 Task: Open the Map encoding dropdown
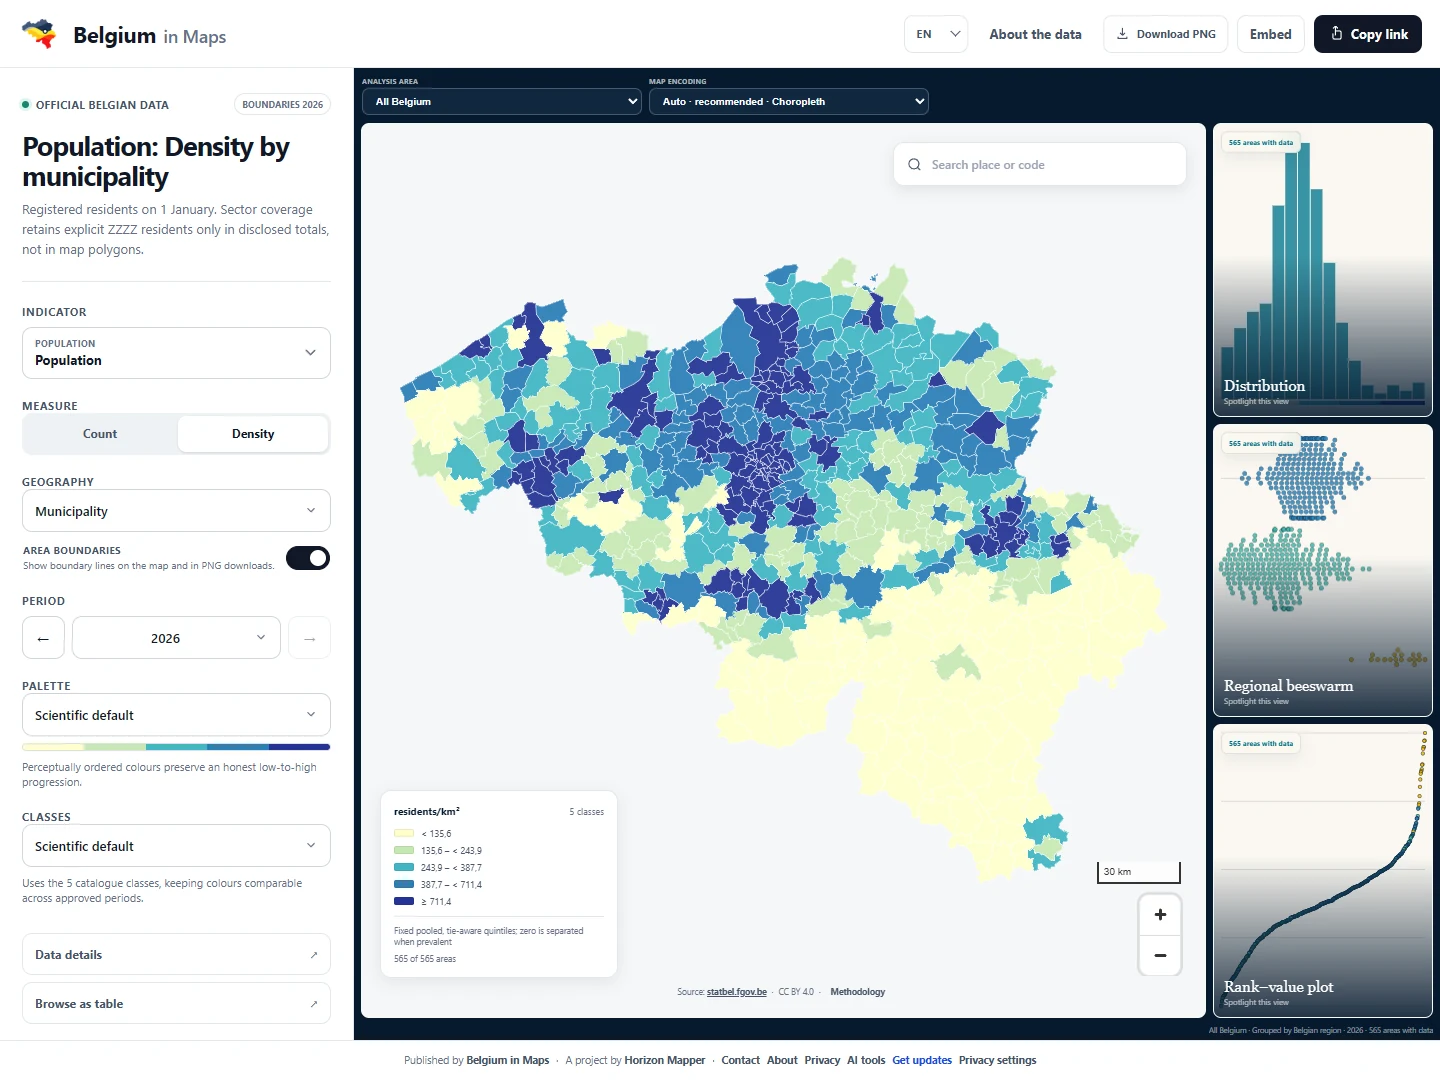click(x=789, y=101)
